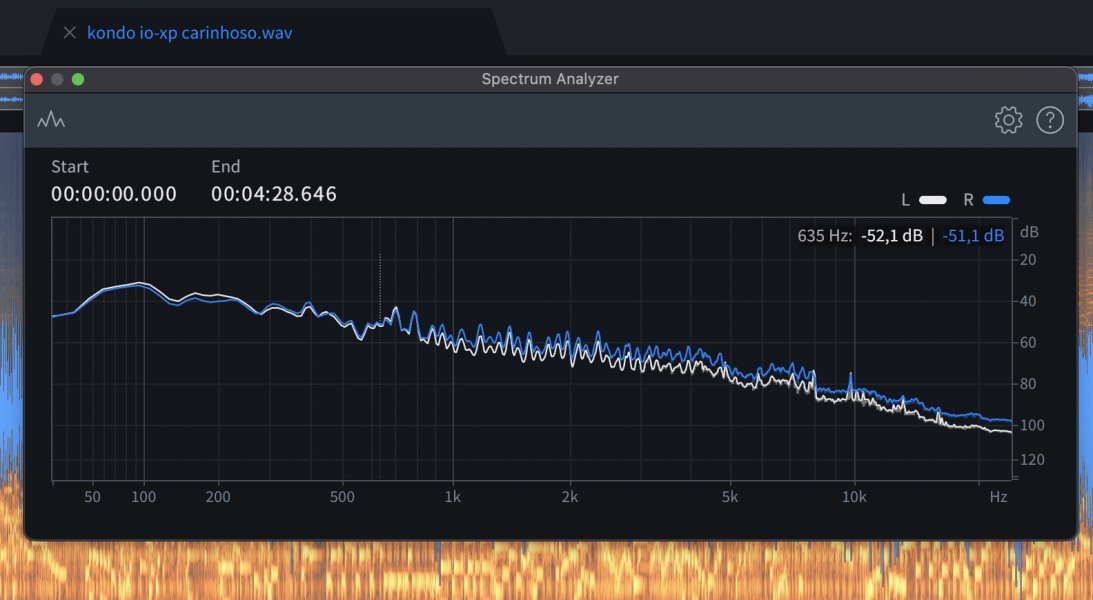This screenshot has width=1093, height=600.
Task: Click the 40 dB level axis label
Action: (x=1028, y=301)
